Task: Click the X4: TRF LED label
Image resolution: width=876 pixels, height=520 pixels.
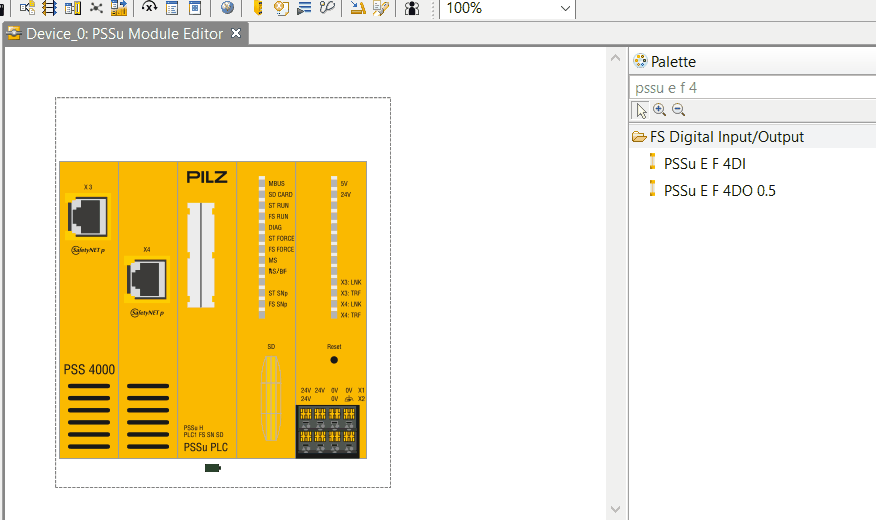Action: tap(351, 316)
